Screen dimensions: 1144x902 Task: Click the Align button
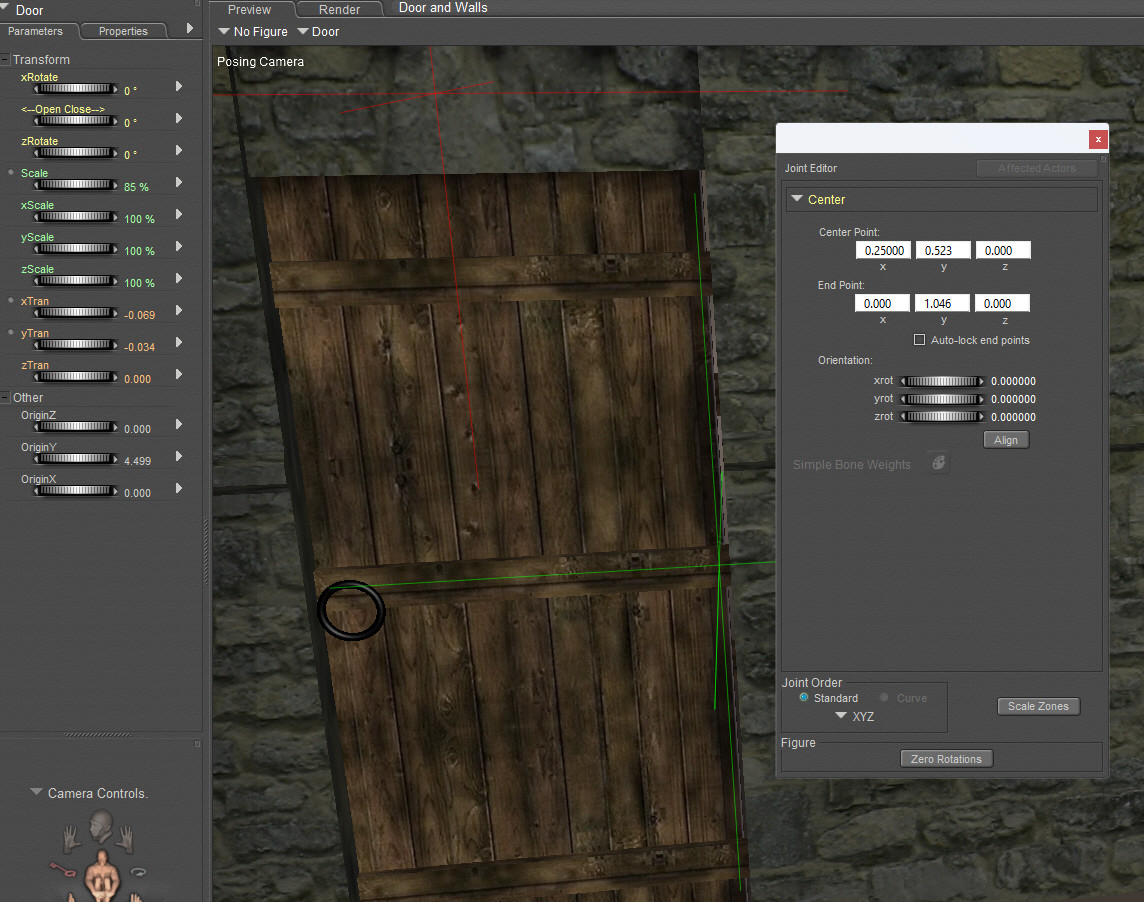pyautogui.click(x=1006, y=440)
